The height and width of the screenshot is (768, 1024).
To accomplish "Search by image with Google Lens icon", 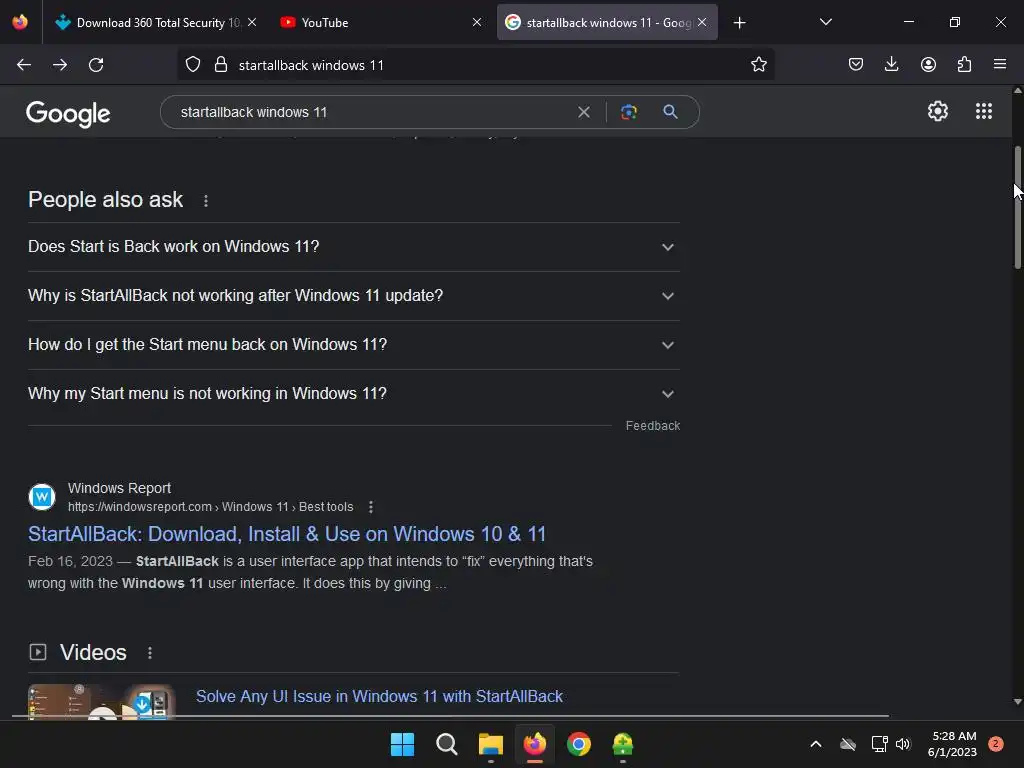I will coord(628,112).
